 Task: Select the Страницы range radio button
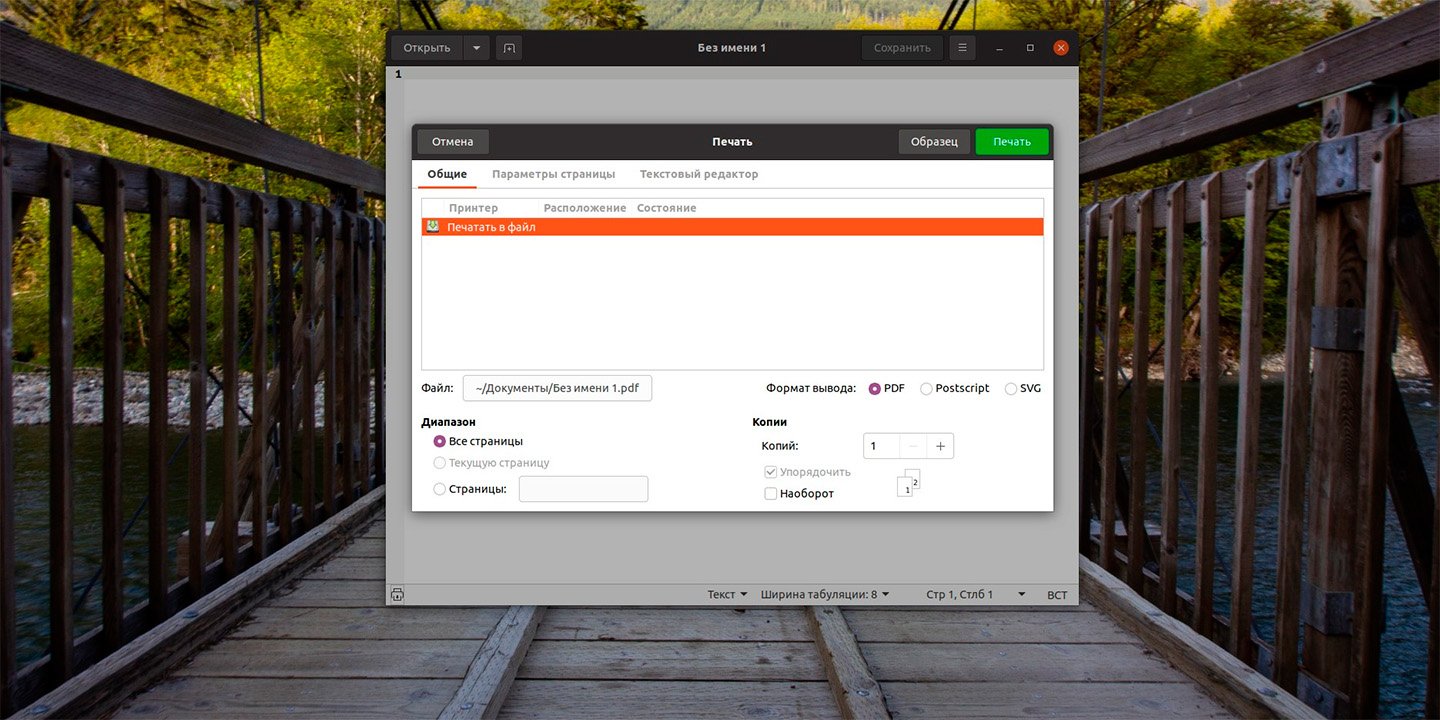coord(440,489)
